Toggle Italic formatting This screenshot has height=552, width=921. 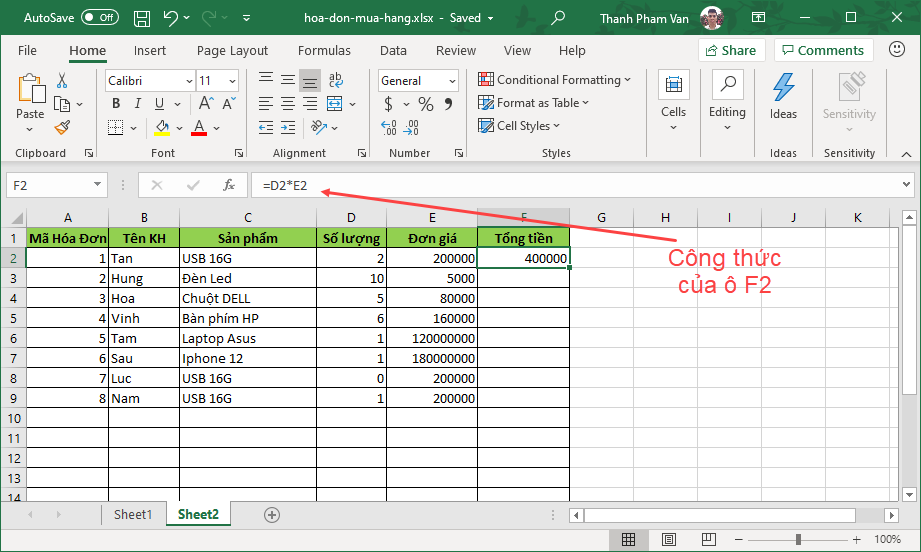click(137, 104)
